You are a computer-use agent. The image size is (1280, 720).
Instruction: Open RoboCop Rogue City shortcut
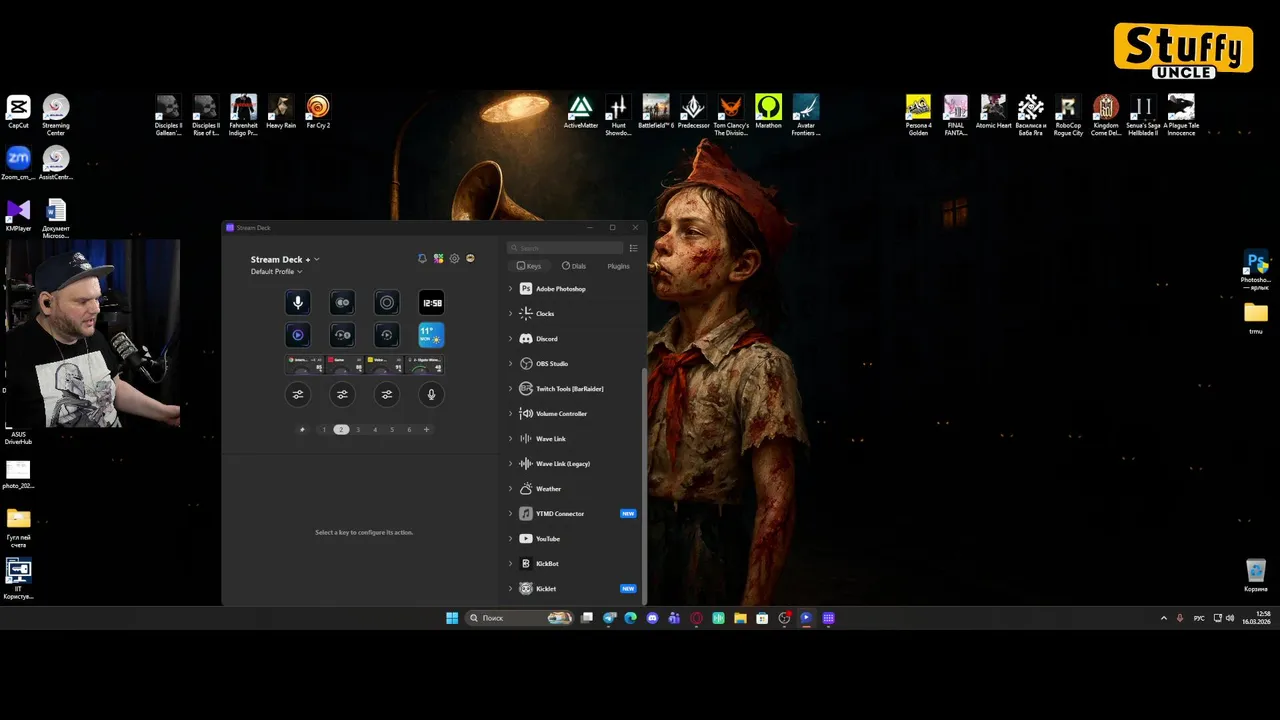pyautogui.click(x=1068, y=115)
